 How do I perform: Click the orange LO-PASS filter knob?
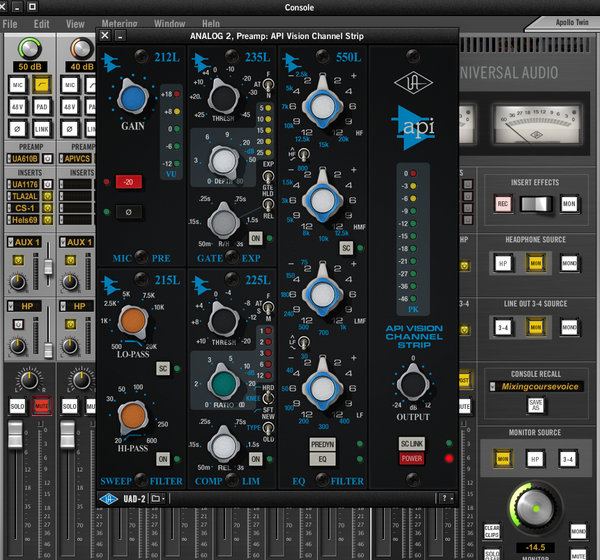pos(133,322)
